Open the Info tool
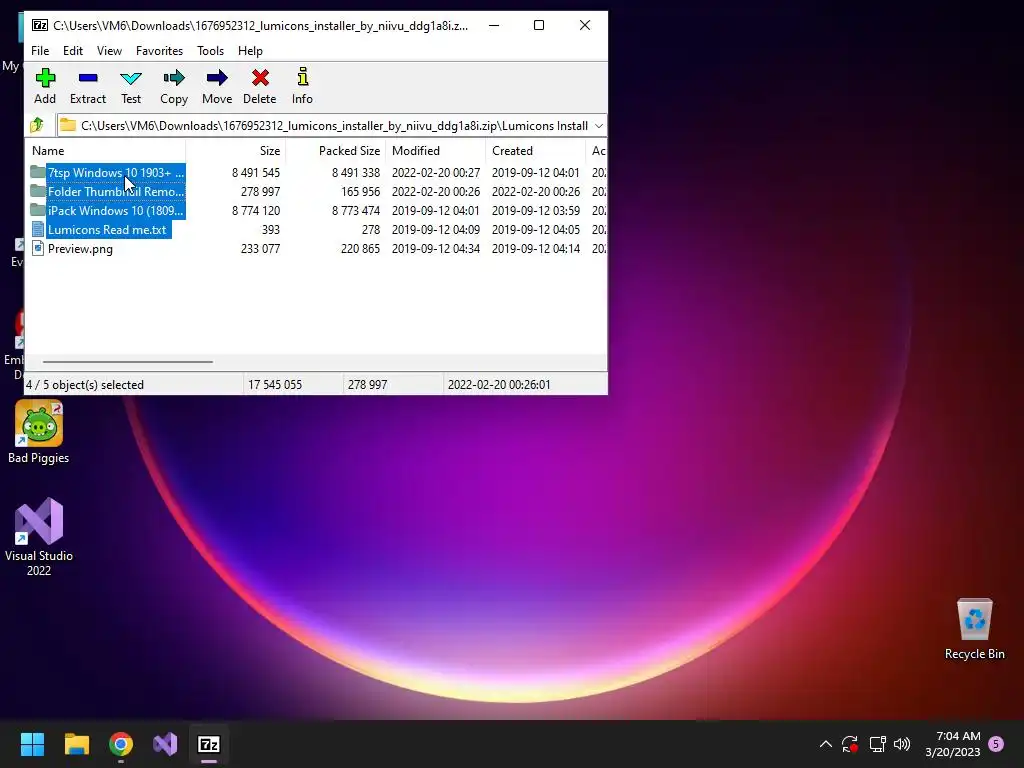 coord(302,77)
